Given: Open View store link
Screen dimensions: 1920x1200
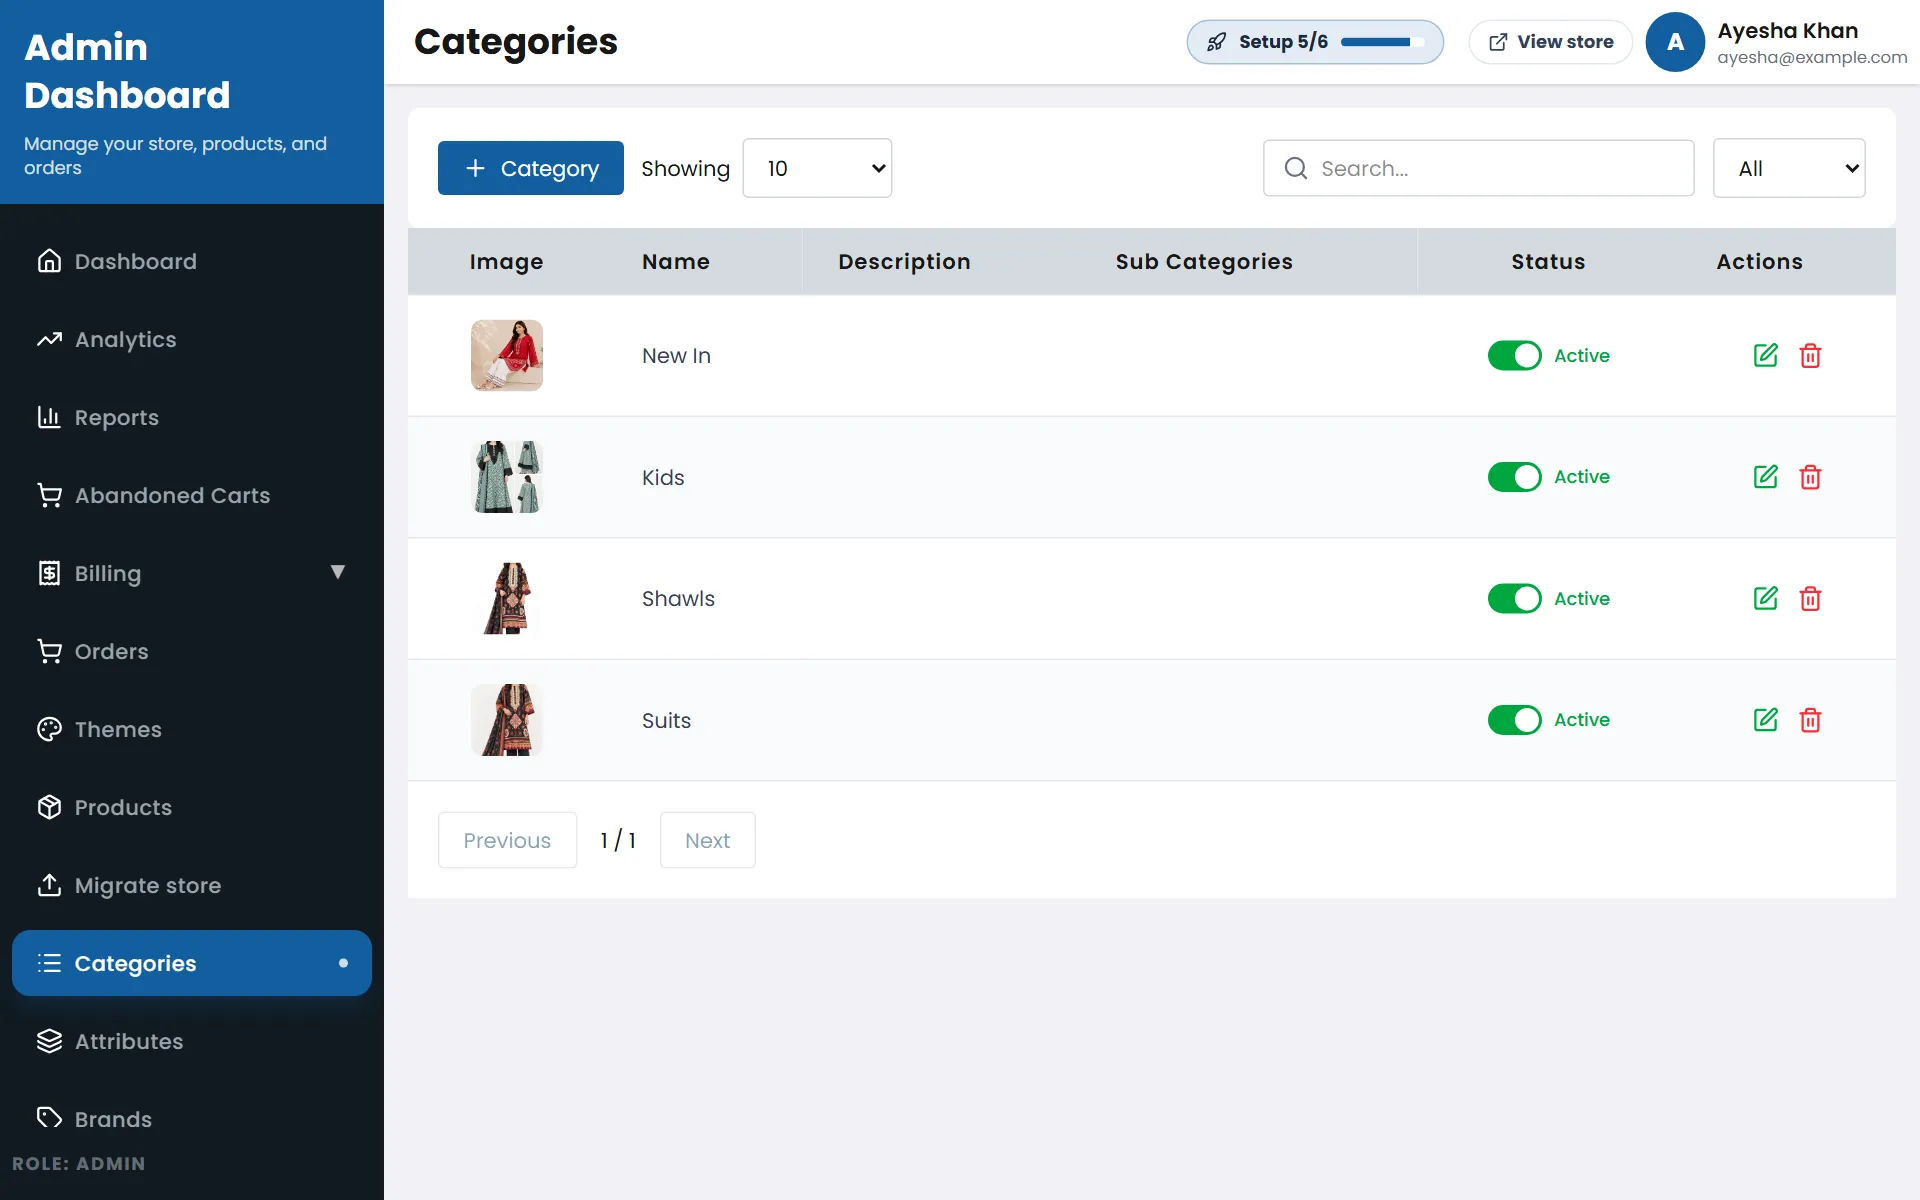Looking at the screenshot, I should (x=1550, y=42).
